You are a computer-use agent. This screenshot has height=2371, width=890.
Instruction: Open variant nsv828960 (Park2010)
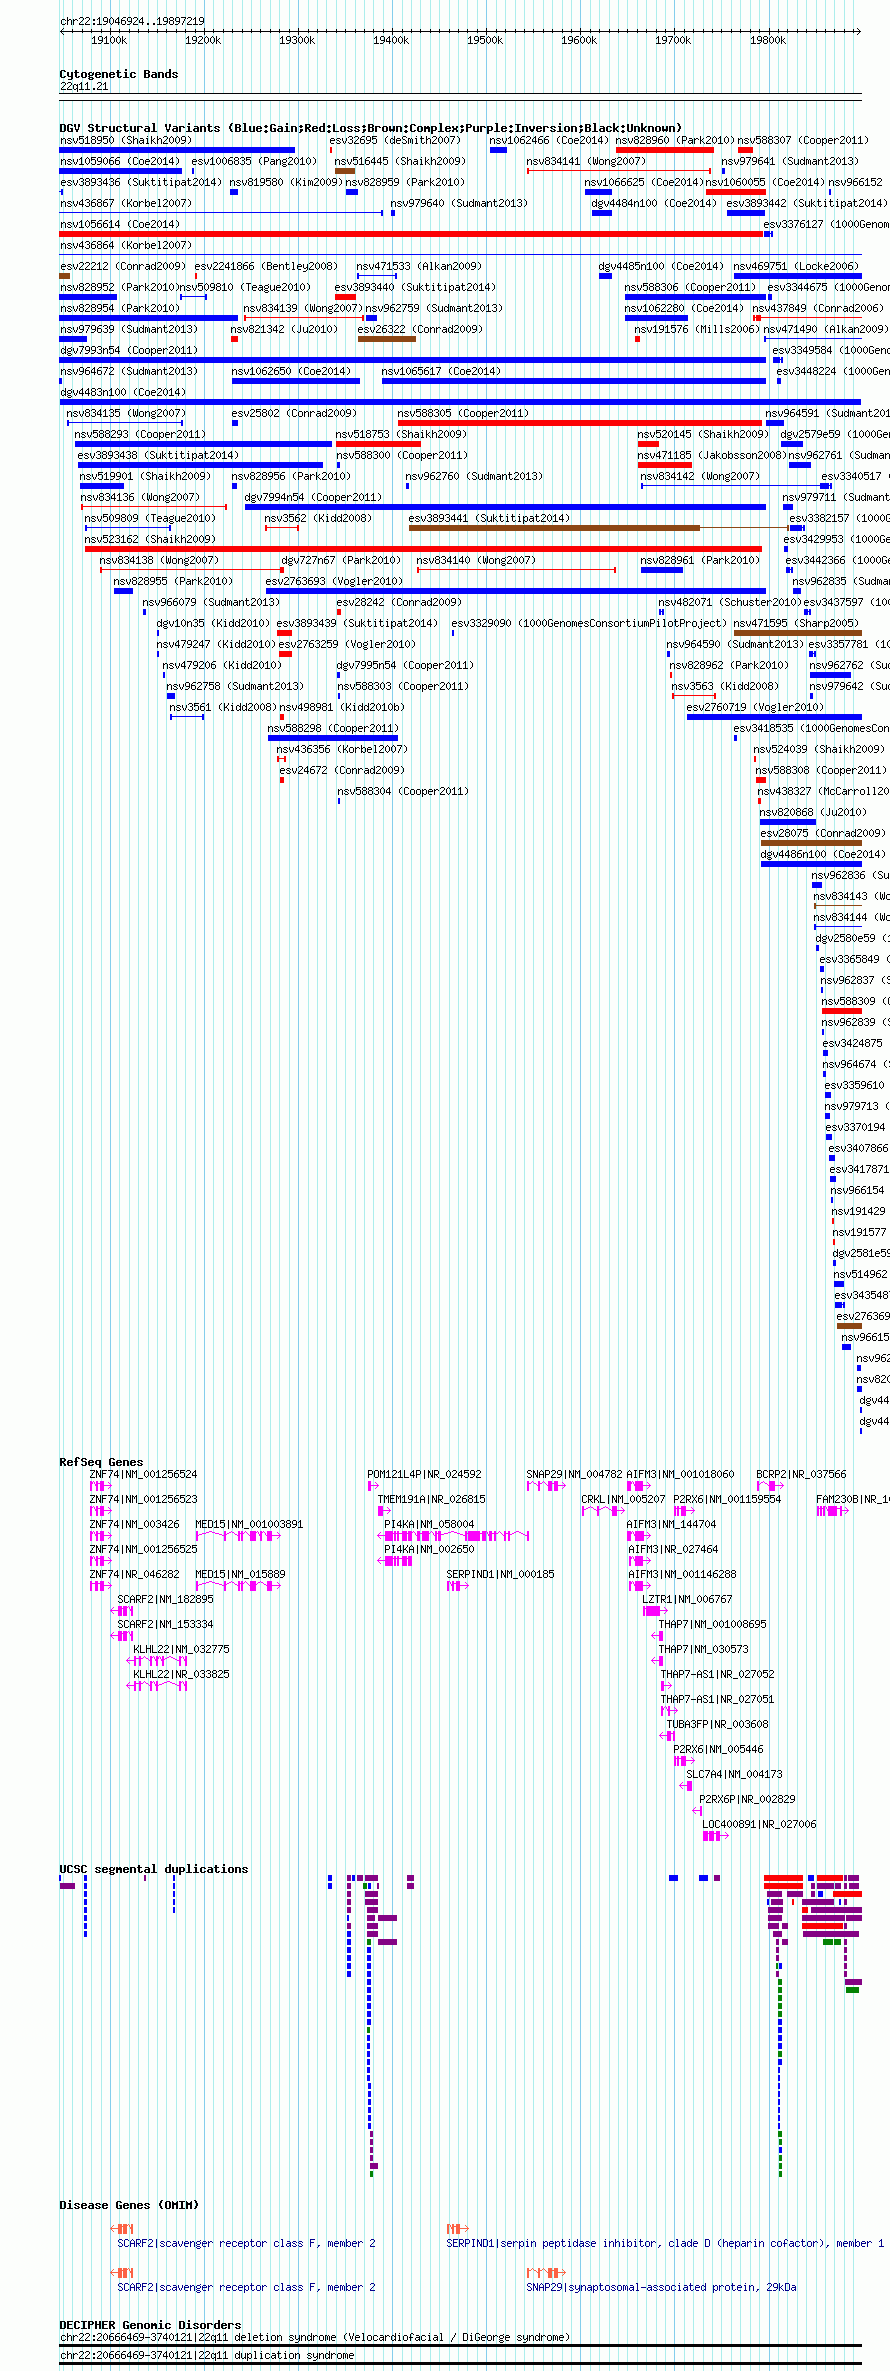(x=665, y=150)
